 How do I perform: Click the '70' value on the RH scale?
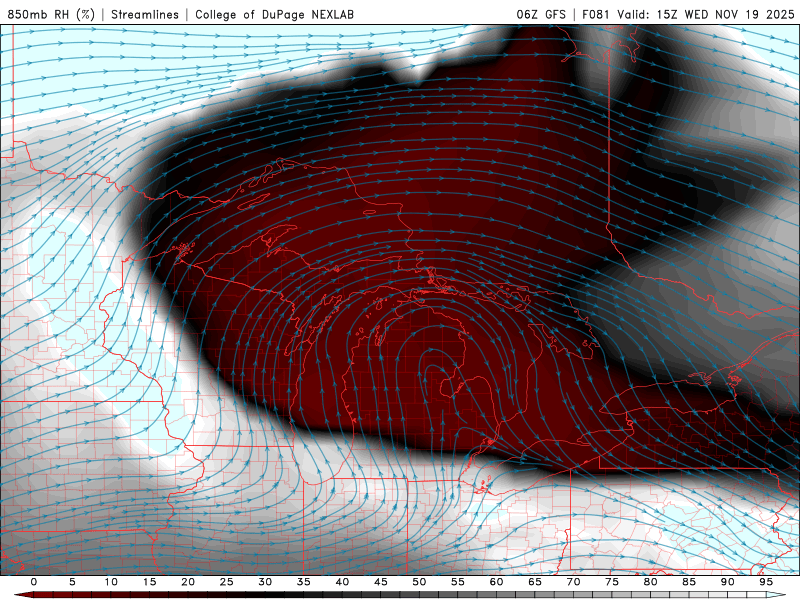573,582
